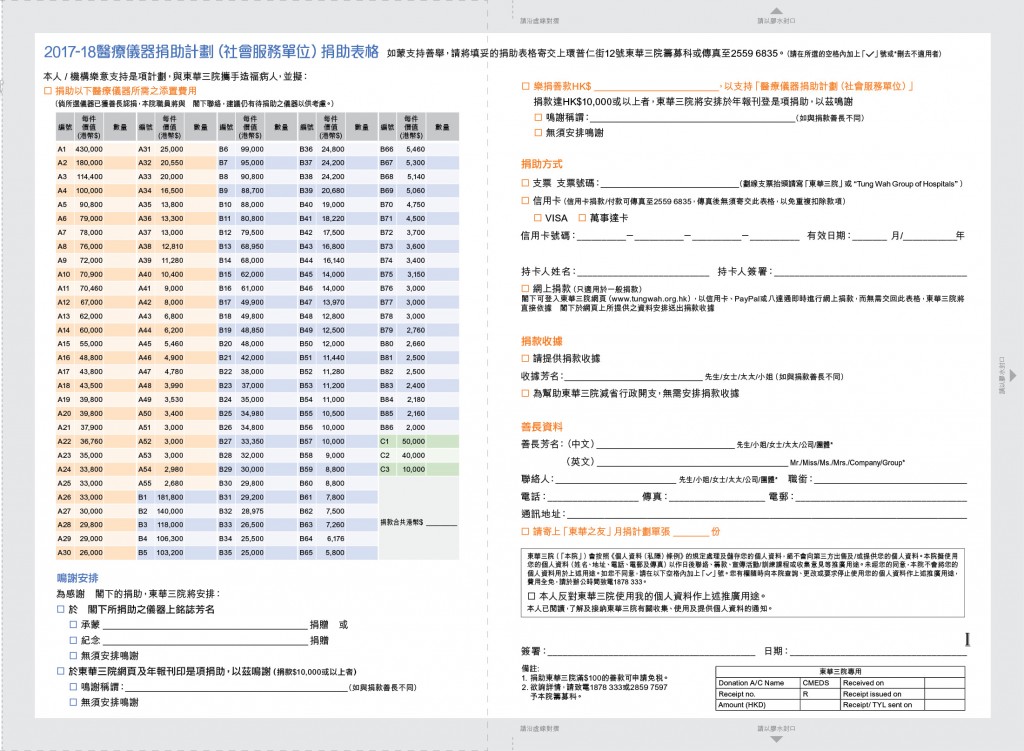Viewport: 1024px width, 751px height.
Task: Click the C1 price cell 50,000
Action: click(413, 441)
